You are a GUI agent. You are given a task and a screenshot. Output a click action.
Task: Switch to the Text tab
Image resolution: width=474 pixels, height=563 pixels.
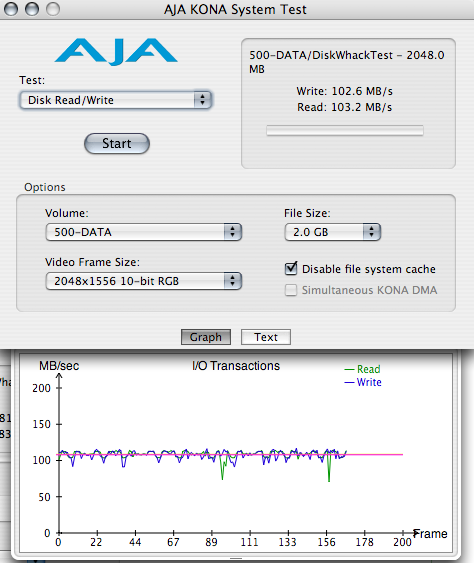coord(266,337)
